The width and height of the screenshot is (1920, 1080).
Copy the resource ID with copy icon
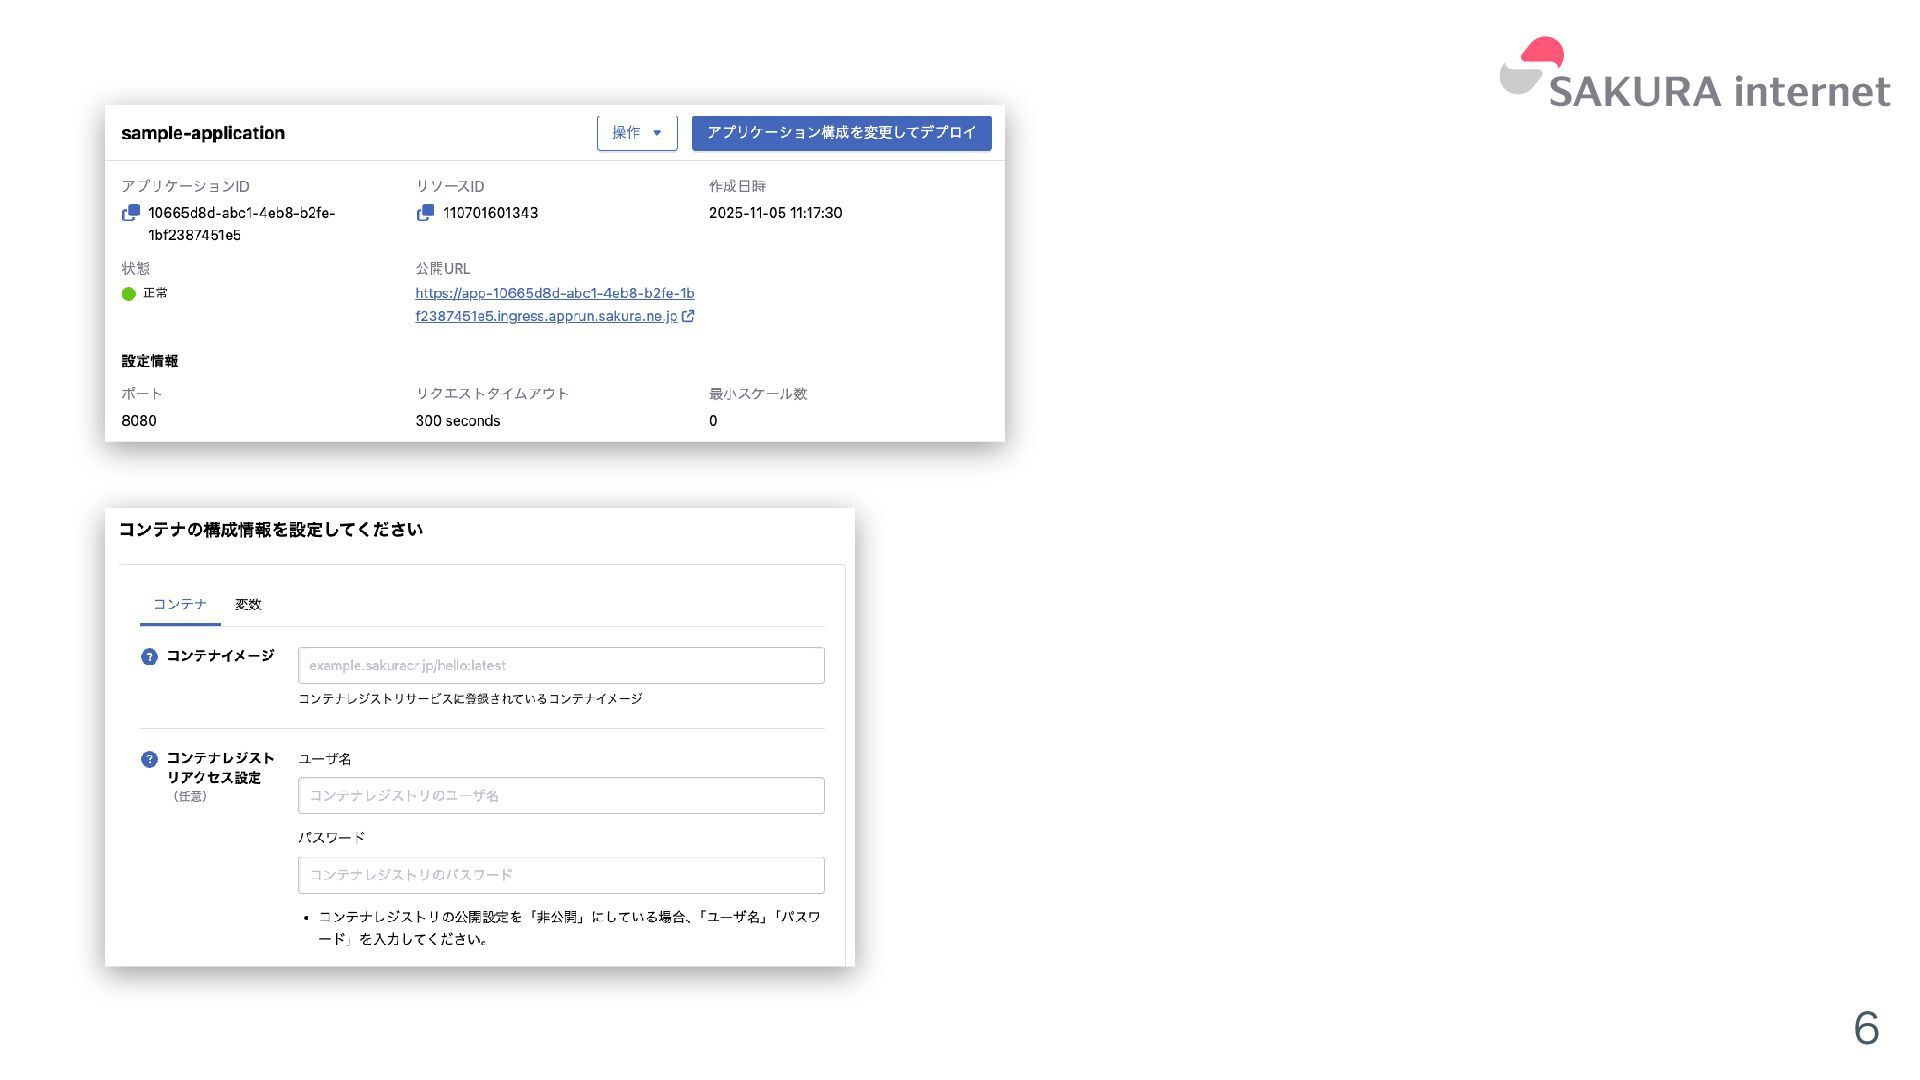coord(425,213)
